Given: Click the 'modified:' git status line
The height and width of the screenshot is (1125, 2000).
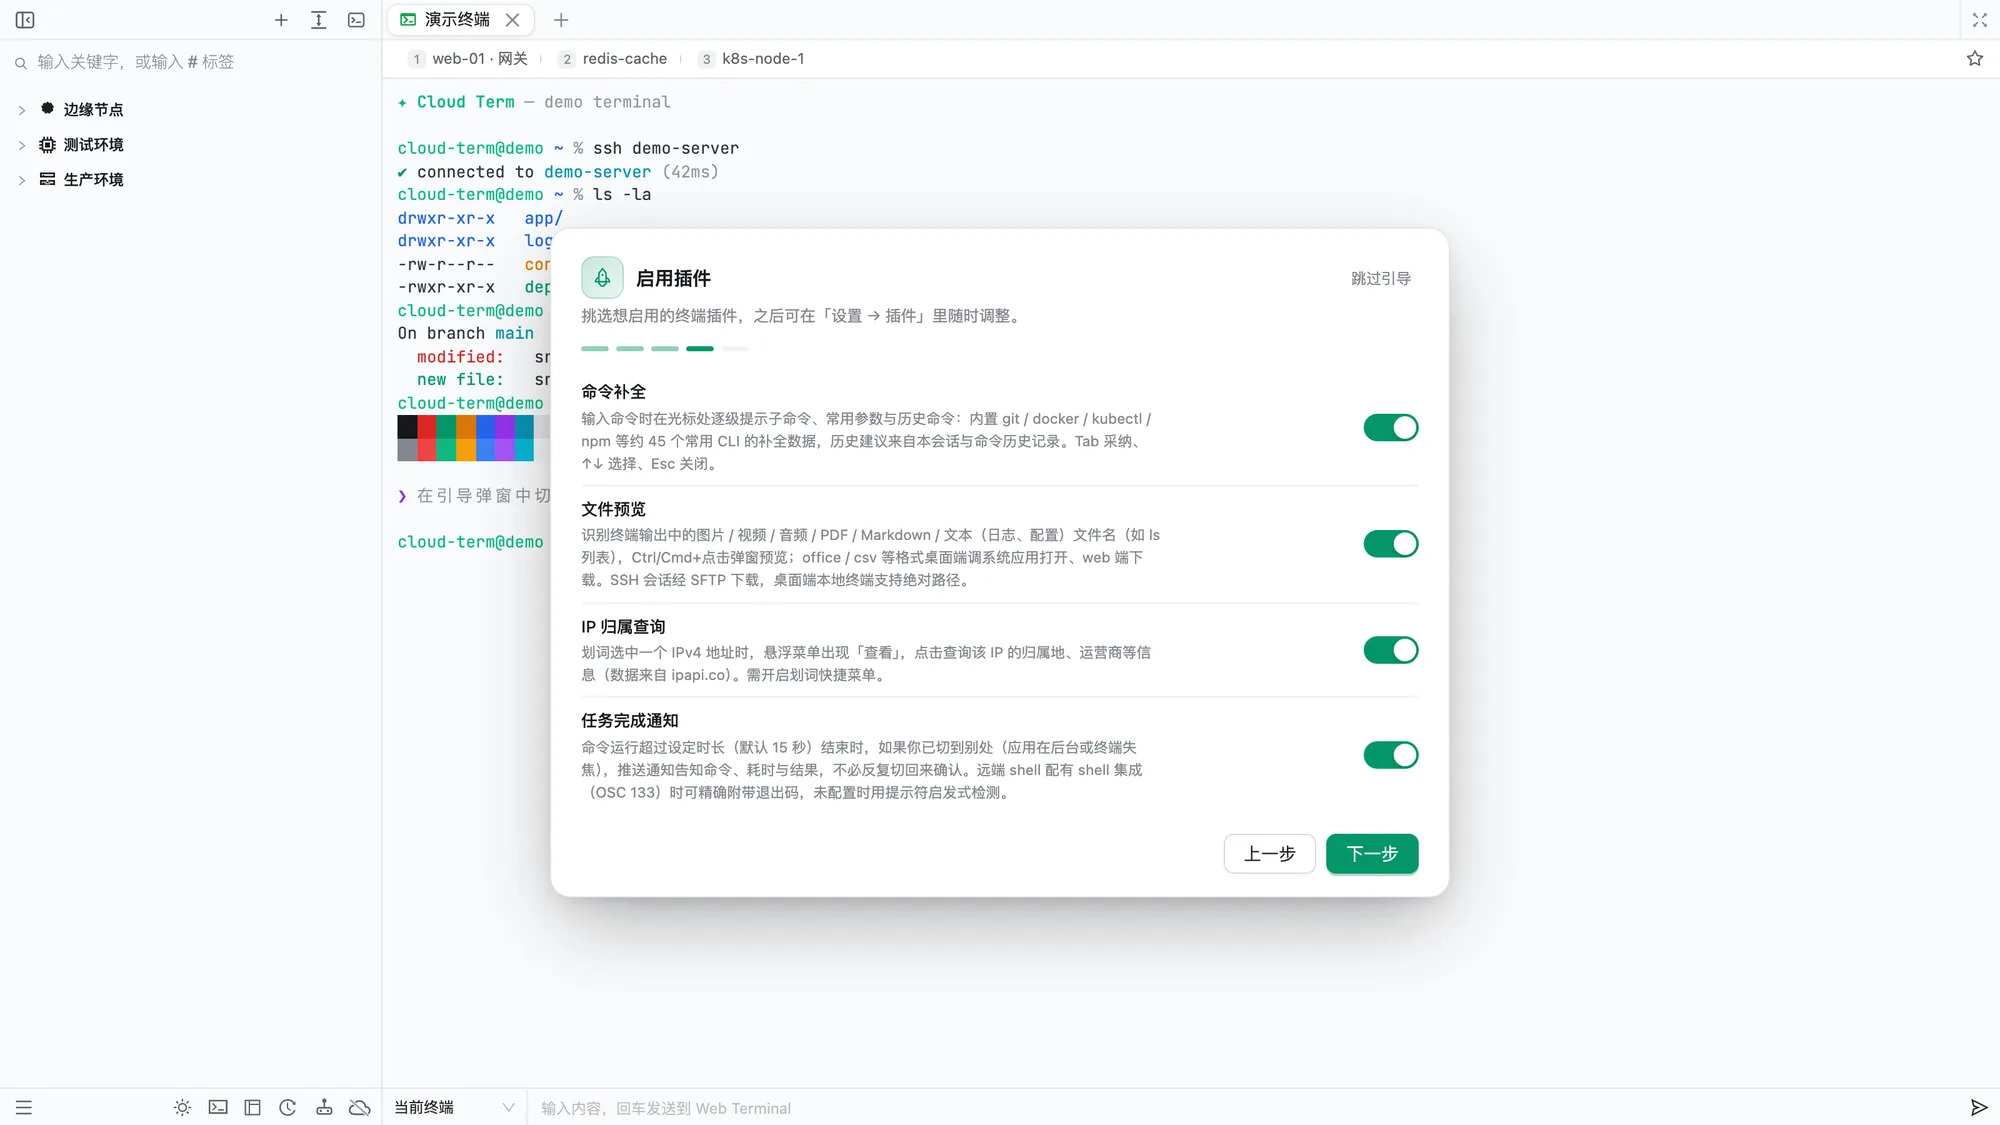Looking at the screenshot, I should pyautogui.click(x=460, y=357).
